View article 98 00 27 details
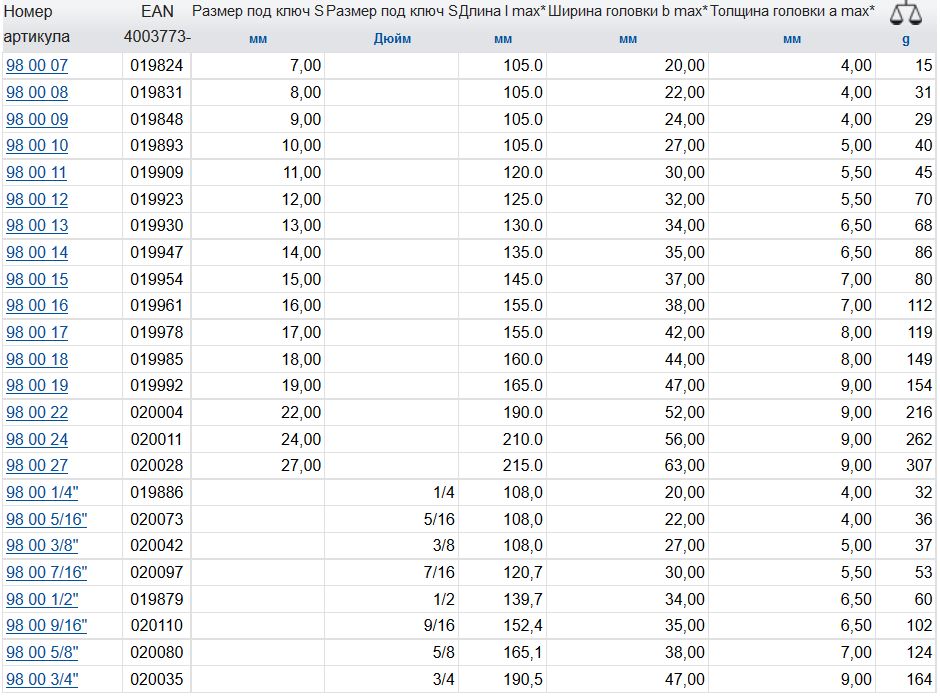This screenshot has width=940, height=697. point(37,466)
